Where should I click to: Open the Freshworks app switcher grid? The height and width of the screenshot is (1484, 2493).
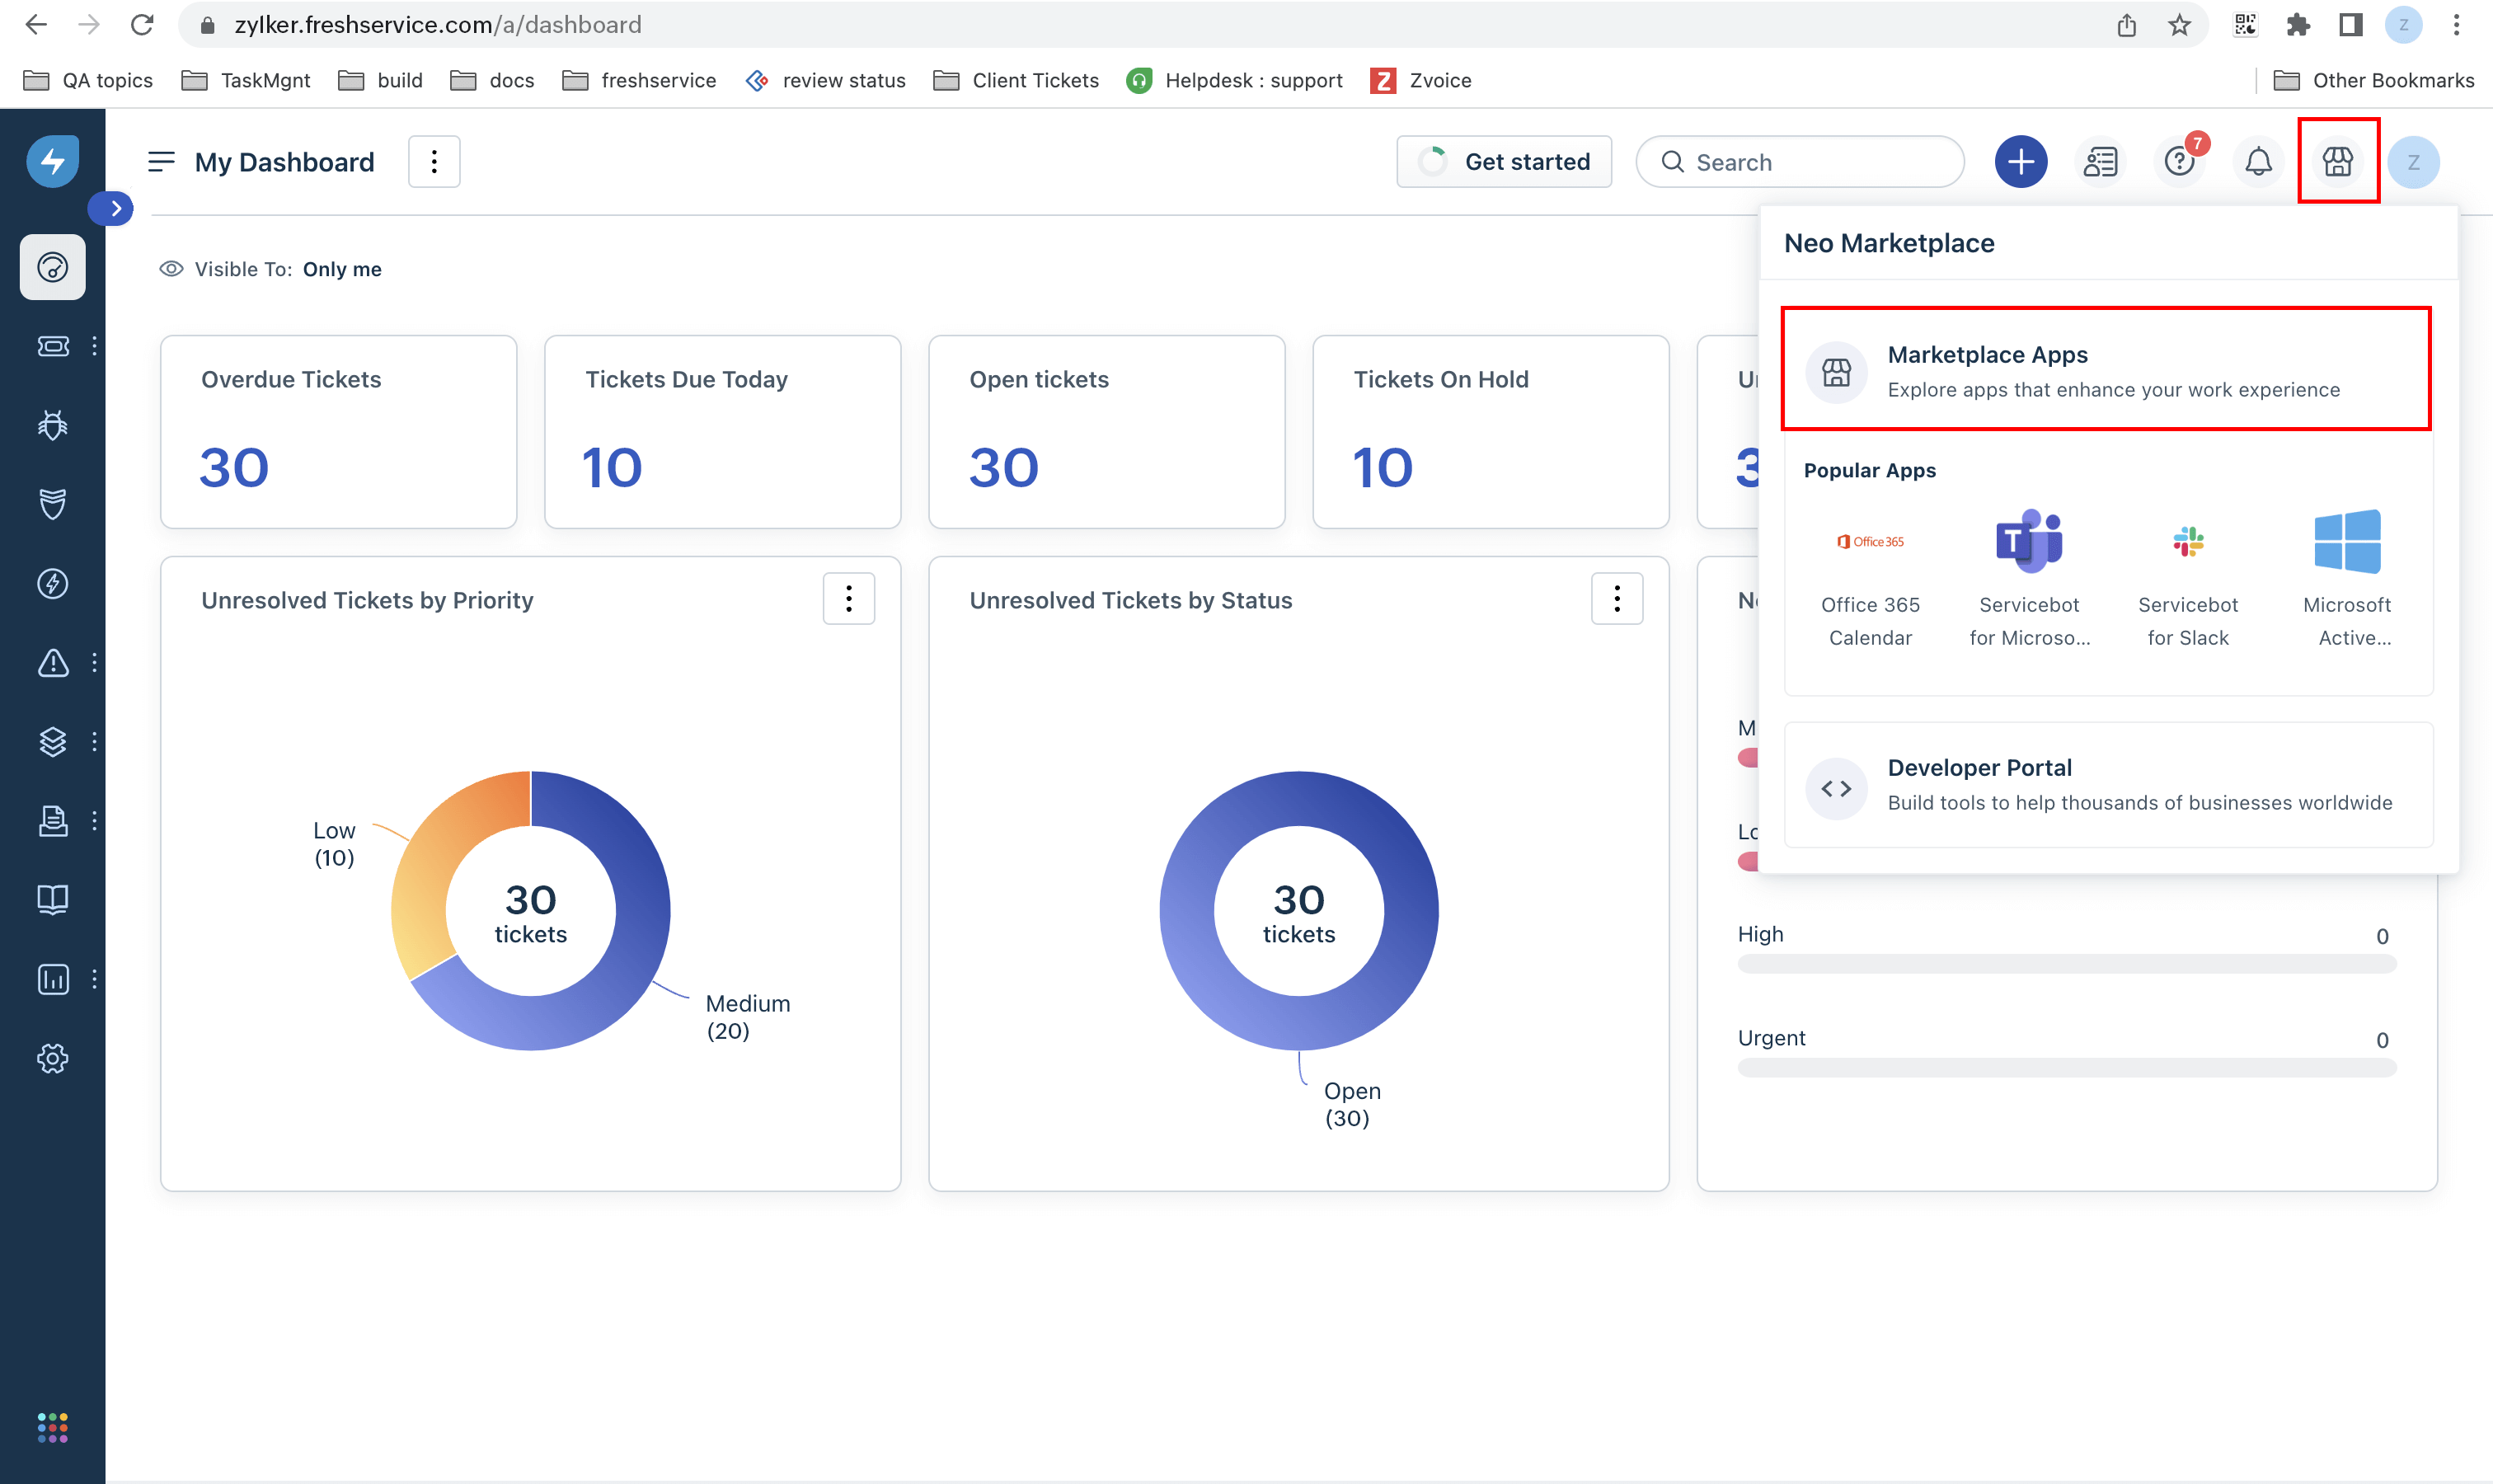point(52,1427)
